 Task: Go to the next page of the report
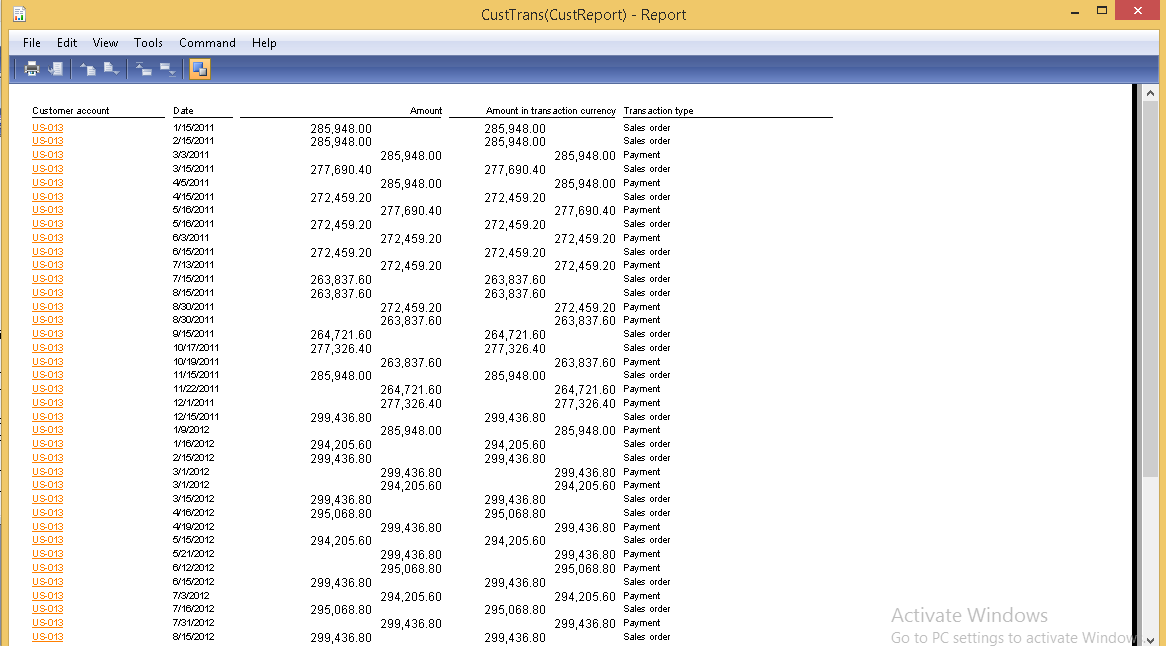point(112,68)
